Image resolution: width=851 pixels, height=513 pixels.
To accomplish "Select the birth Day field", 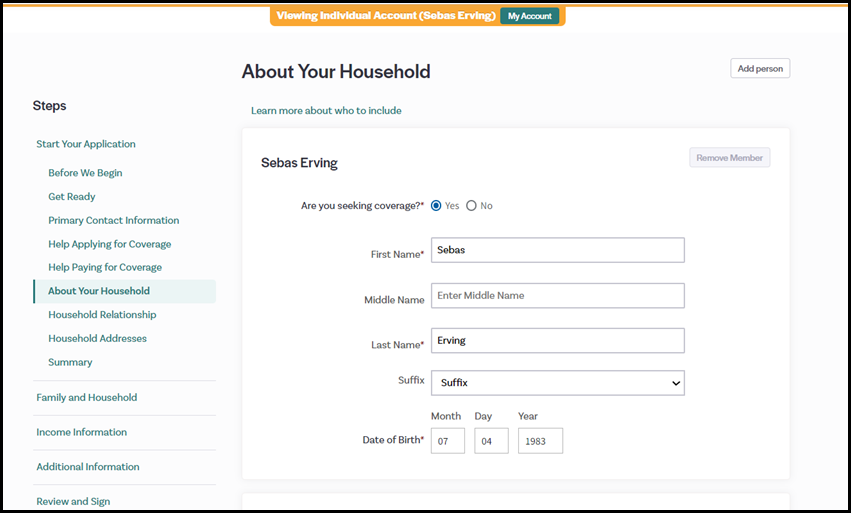I will coord(491,441).
